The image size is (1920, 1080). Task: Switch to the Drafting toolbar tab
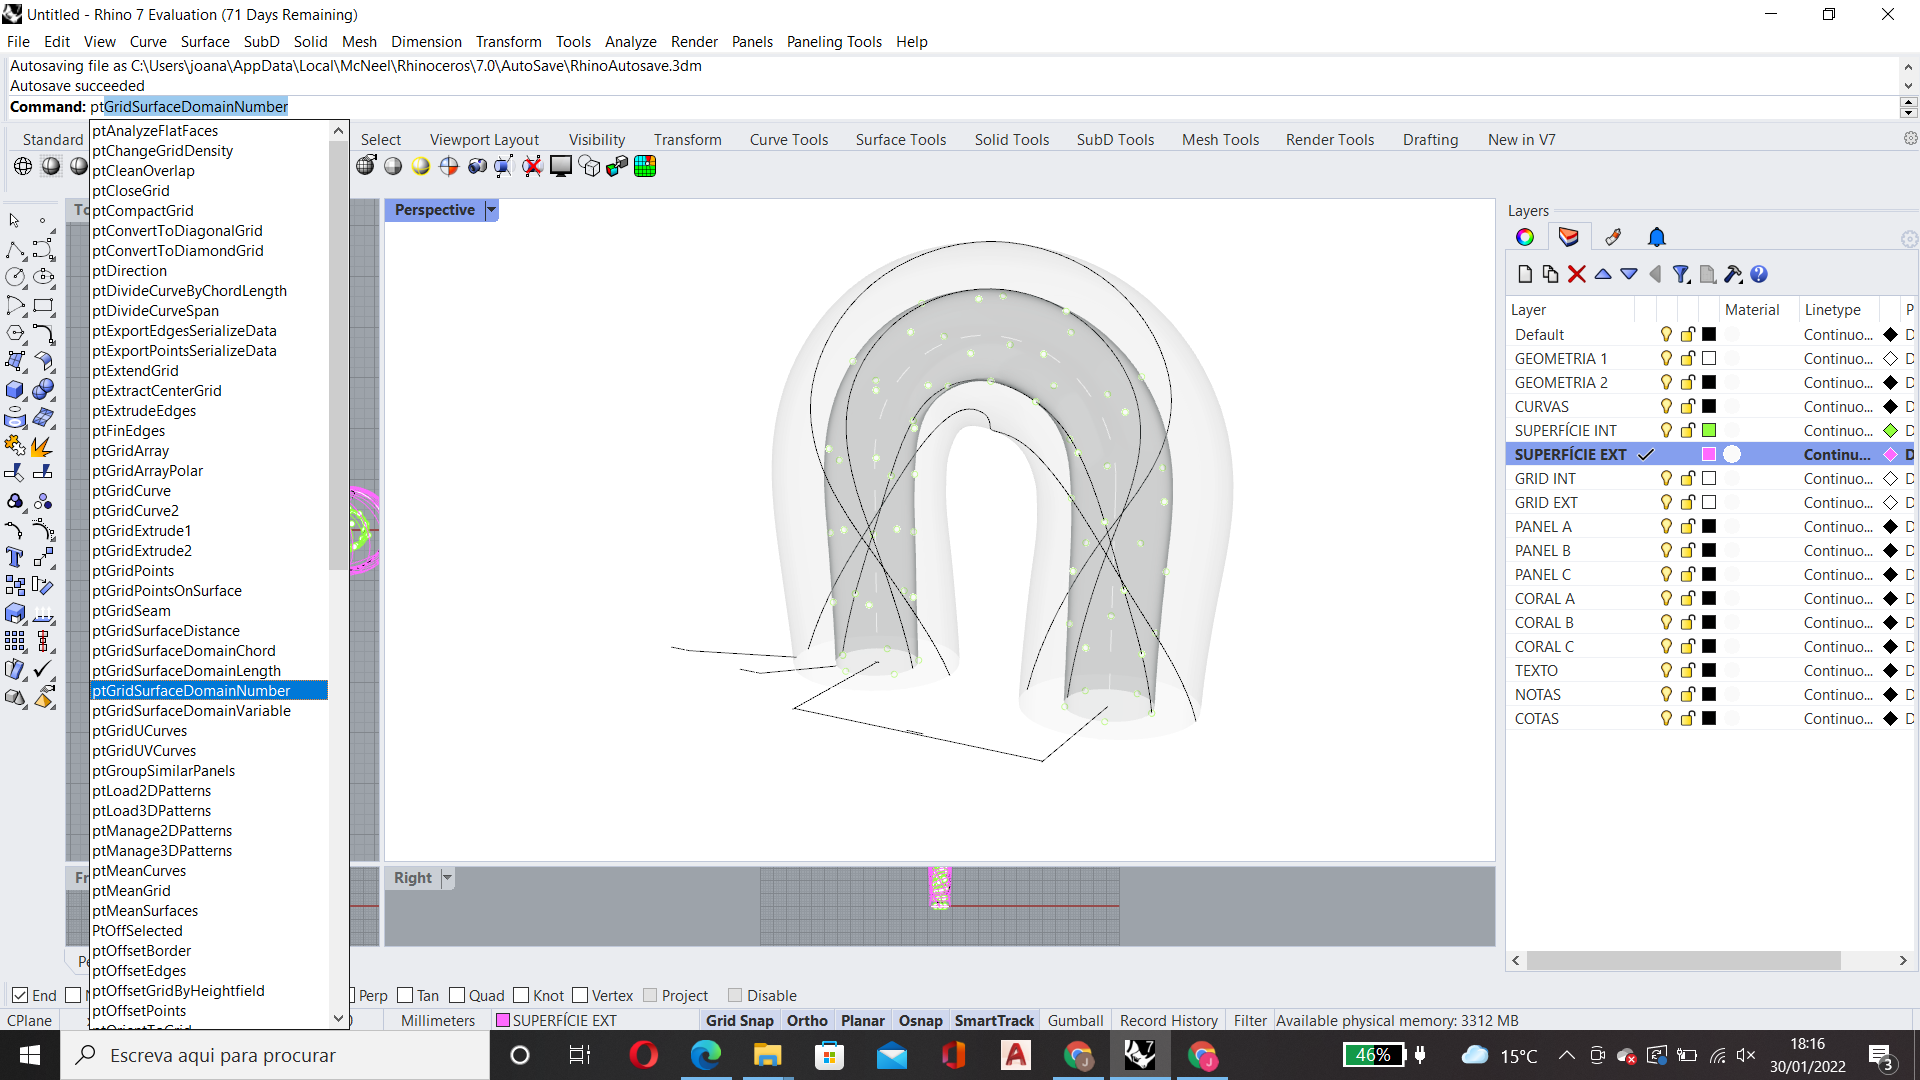point(1430,139)
